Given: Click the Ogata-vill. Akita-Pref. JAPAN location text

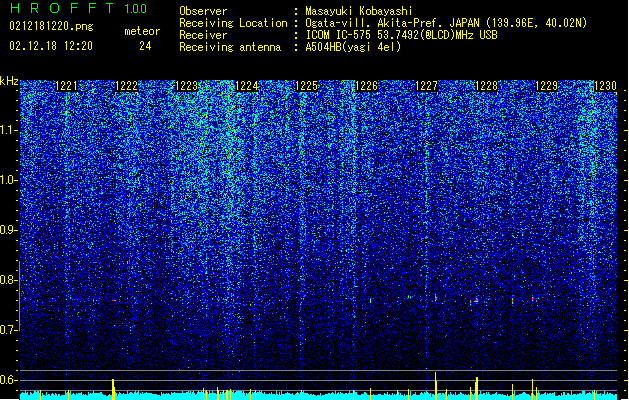Looking at the screenshot, I should [446, 23].
